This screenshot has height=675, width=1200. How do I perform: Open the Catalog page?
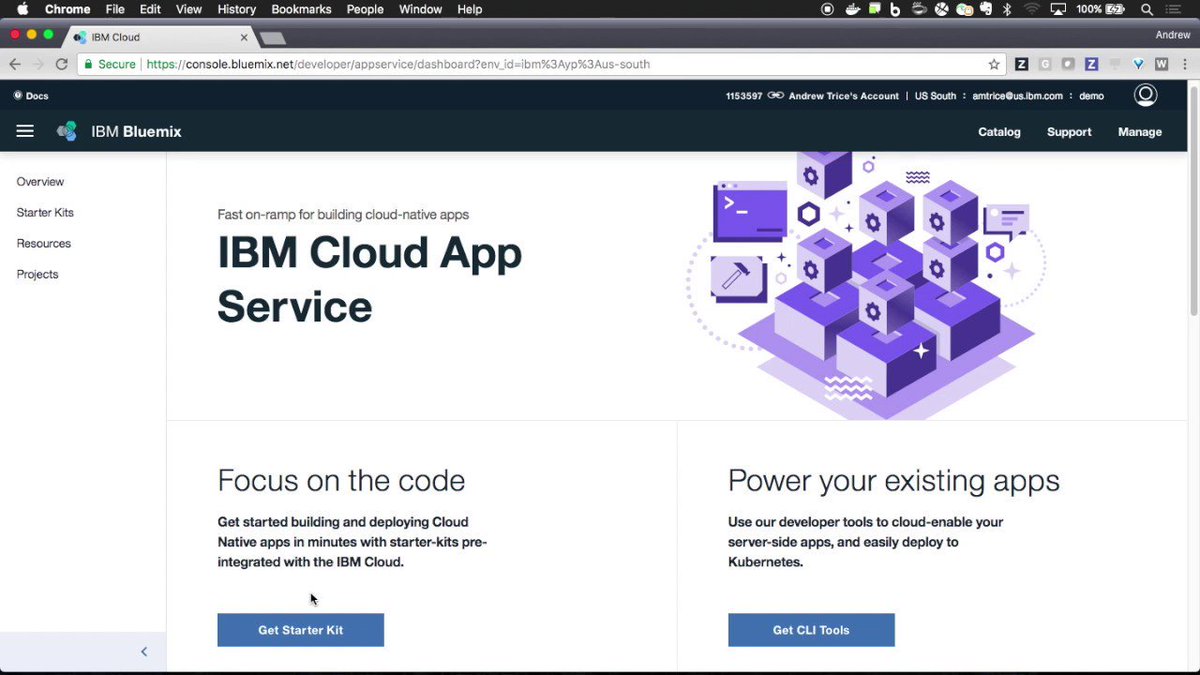[999, 132]
